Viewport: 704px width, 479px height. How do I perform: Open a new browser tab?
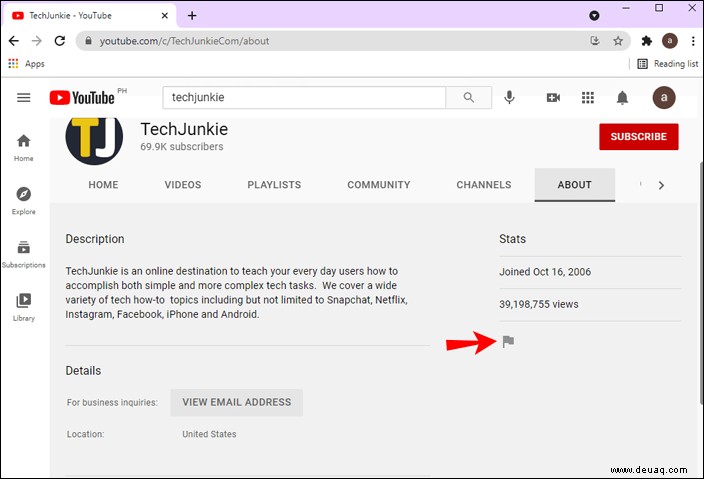[192, 16]
